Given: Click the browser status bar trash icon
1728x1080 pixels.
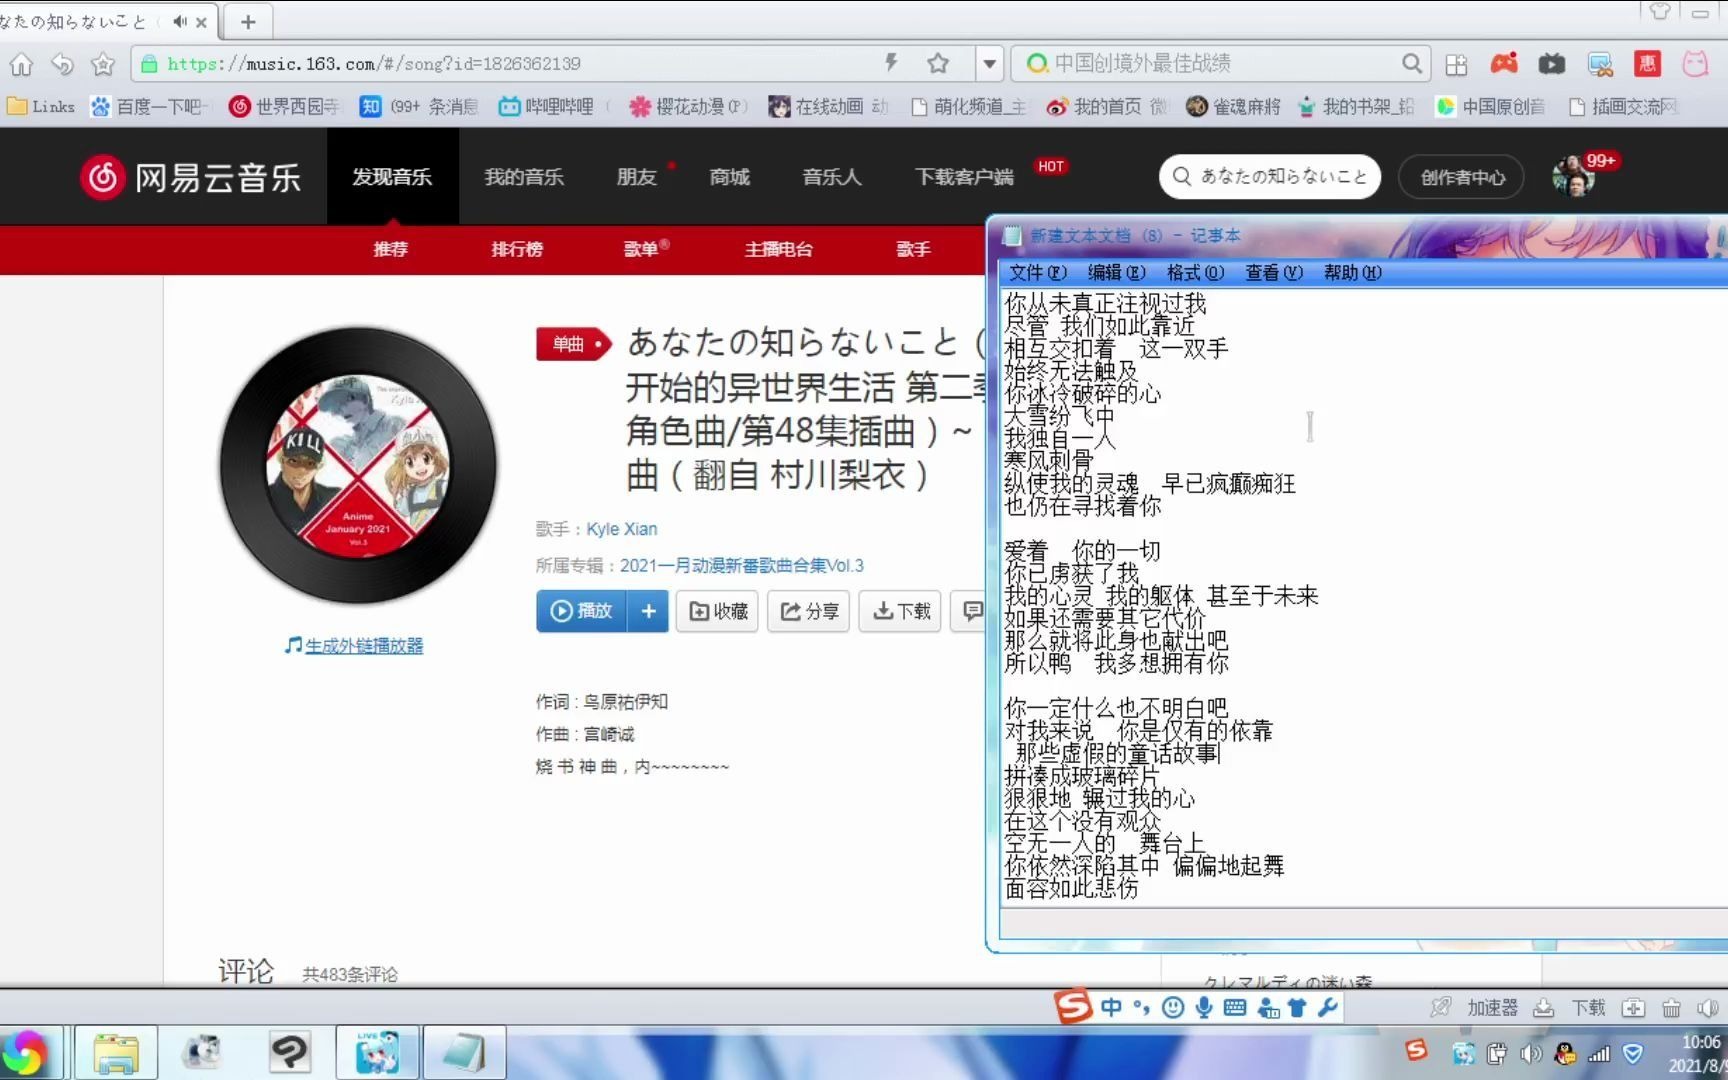Looking at the screenshot, I should [x=1671, y=1008].
